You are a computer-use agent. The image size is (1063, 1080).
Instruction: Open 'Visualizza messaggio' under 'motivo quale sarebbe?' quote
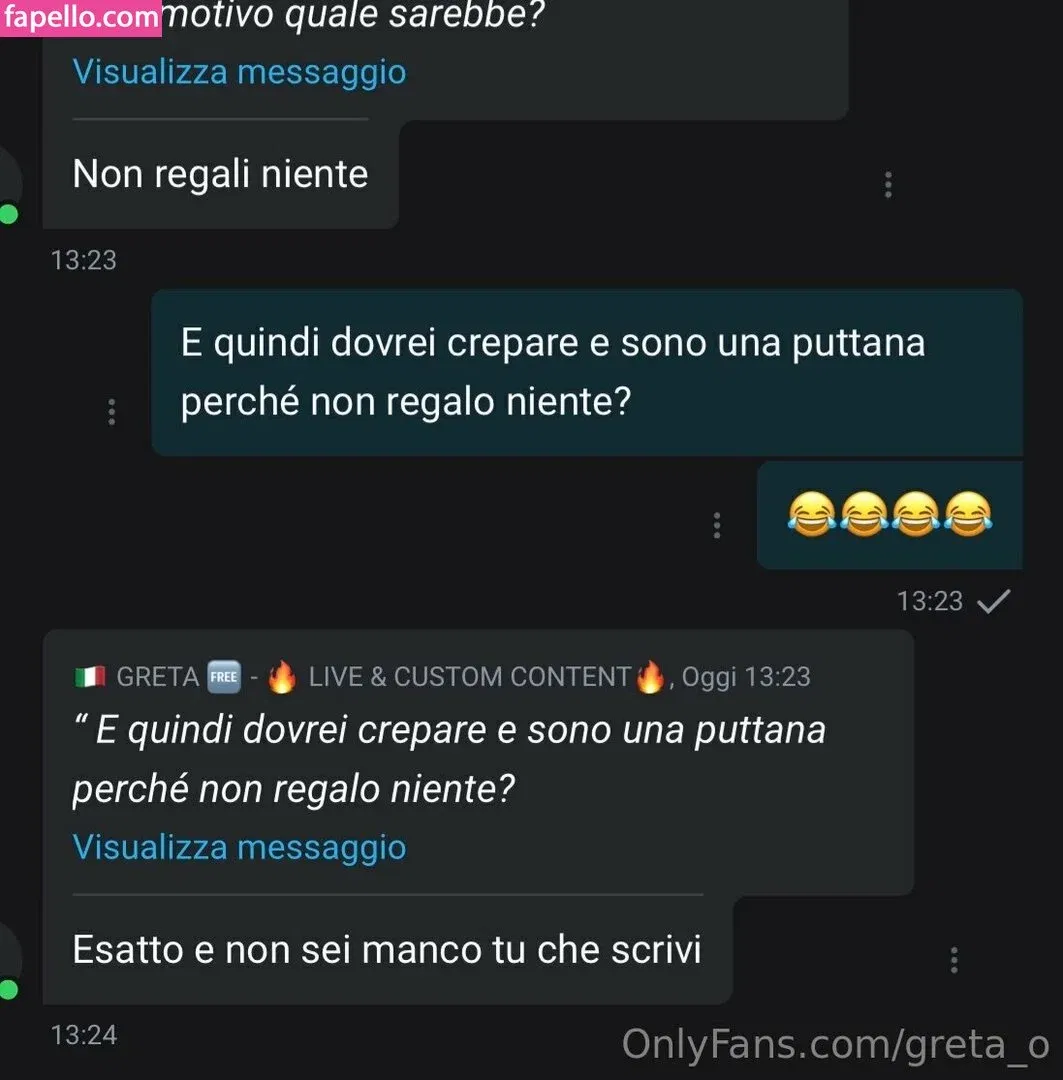(x=239, y=72)
